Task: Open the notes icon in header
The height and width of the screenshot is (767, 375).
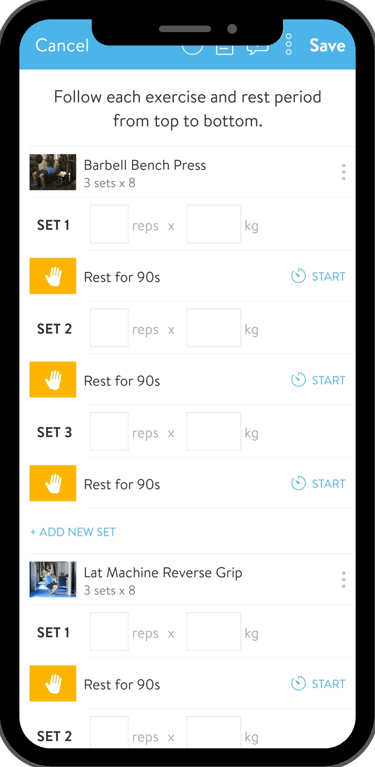Action: coord(224,48)
